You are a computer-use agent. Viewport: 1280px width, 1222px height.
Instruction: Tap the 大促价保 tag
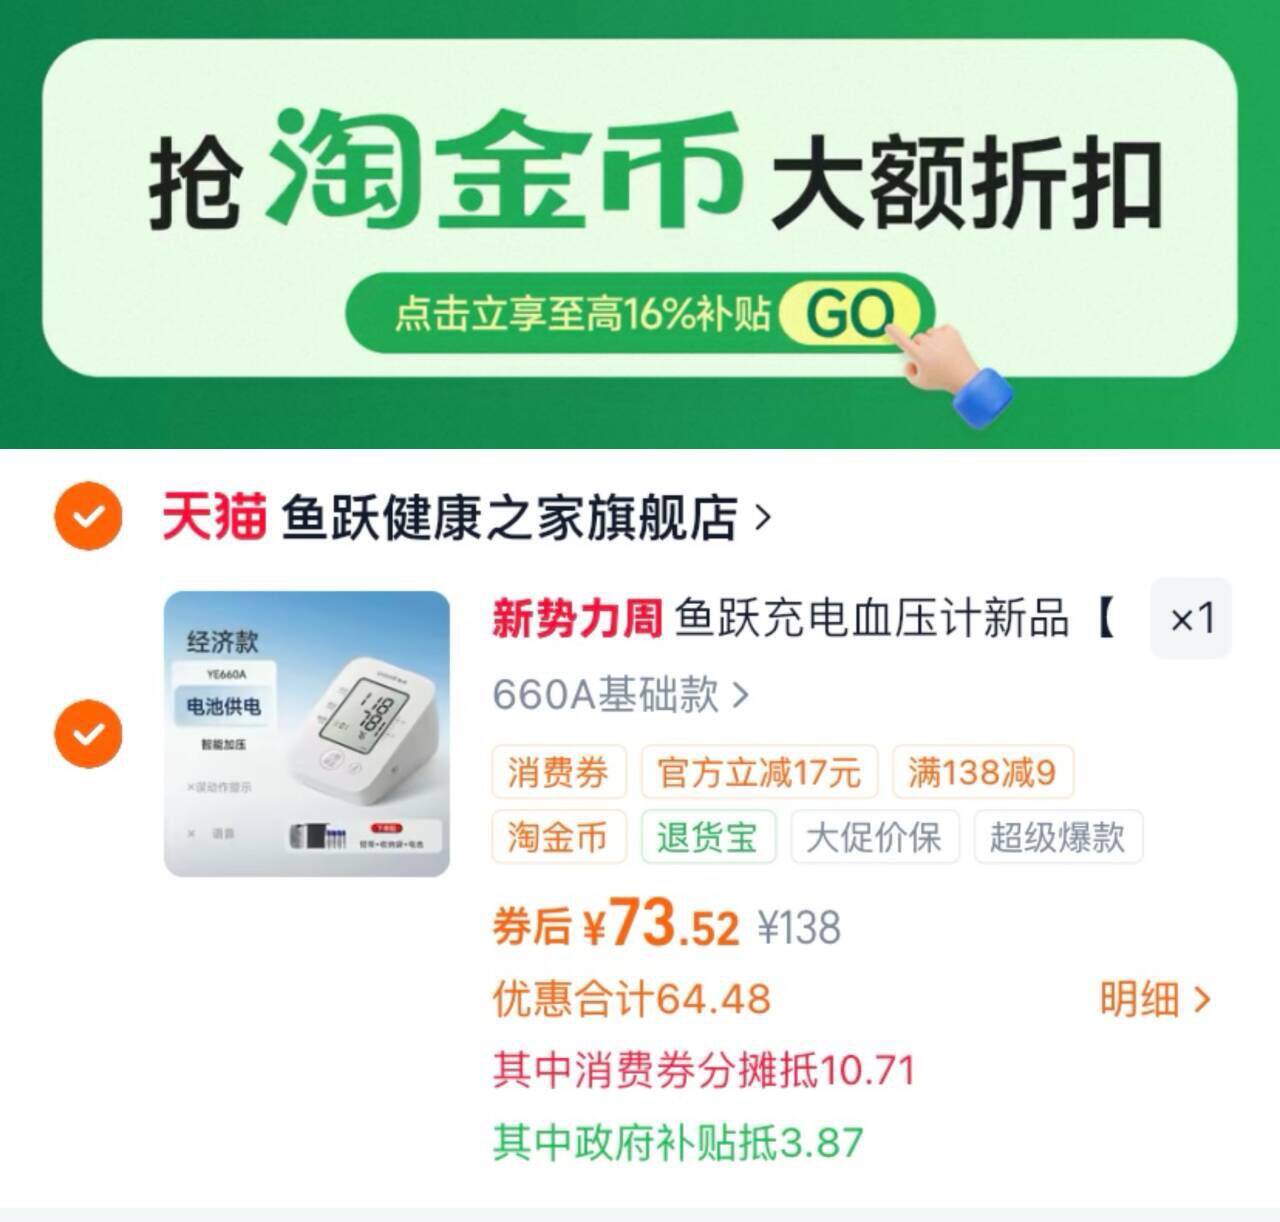point(874,837)
